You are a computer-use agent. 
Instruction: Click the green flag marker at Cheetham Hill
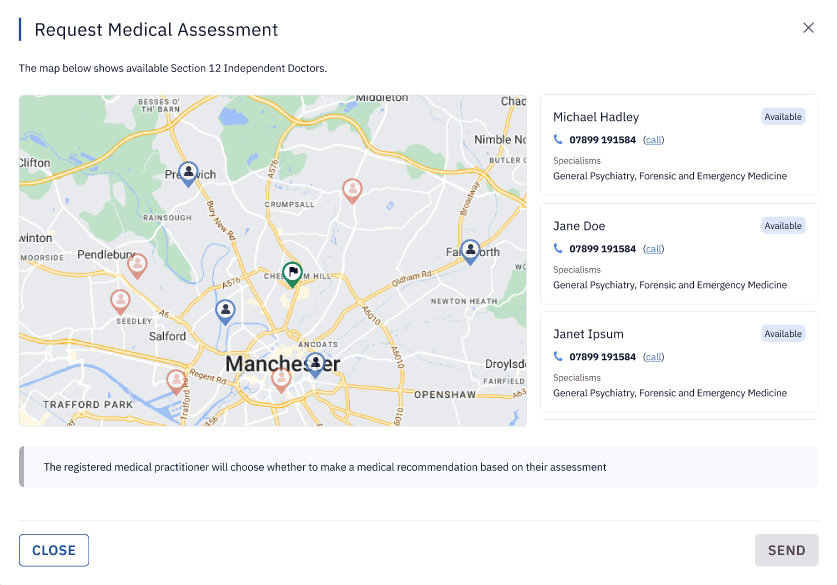(x=292, y=274)
